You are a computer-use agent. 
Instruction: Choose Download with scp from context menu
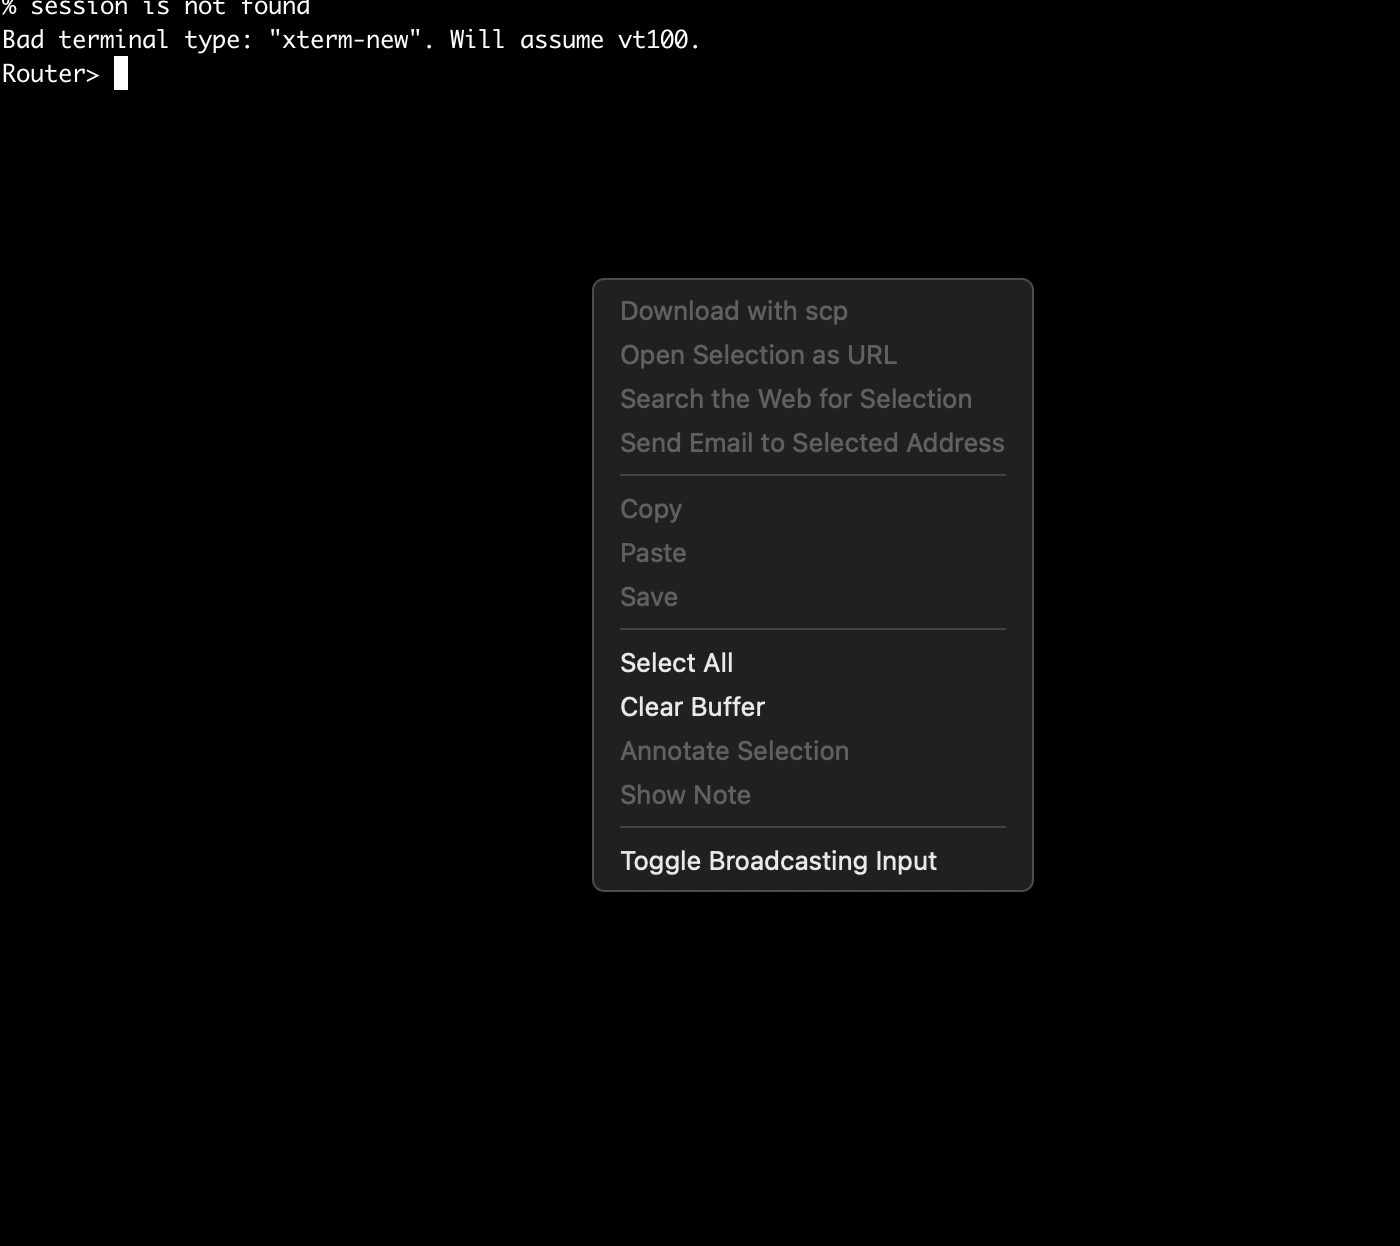pos(733,311)
